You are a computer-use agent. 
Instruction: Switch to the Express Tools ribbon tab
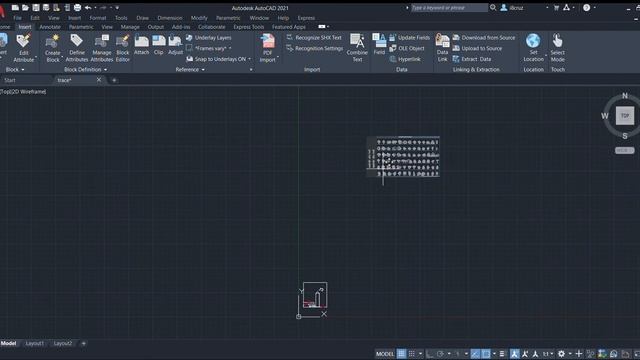point(249,27)
